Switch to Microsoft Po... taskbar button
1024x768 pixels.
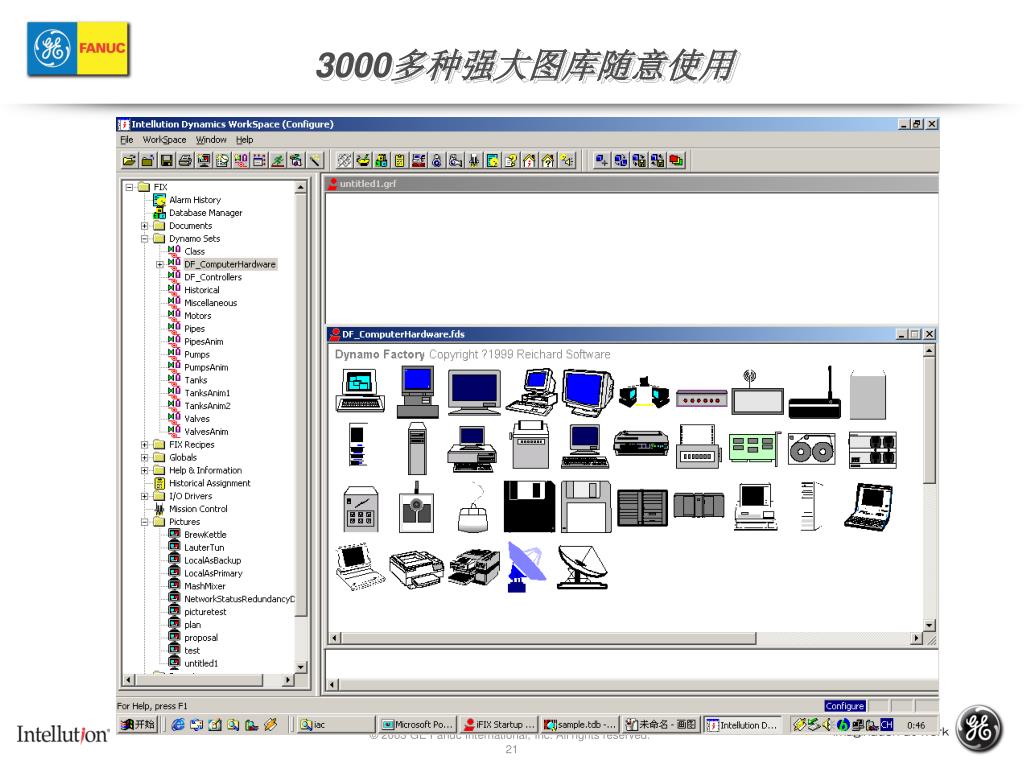pos(417,725)
